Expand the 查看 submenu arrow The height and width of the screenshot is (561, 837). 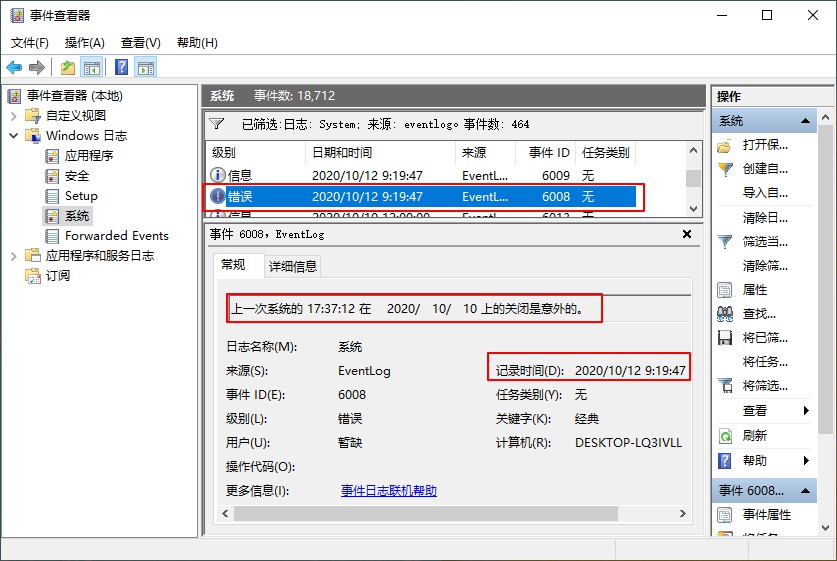point(806,410)
